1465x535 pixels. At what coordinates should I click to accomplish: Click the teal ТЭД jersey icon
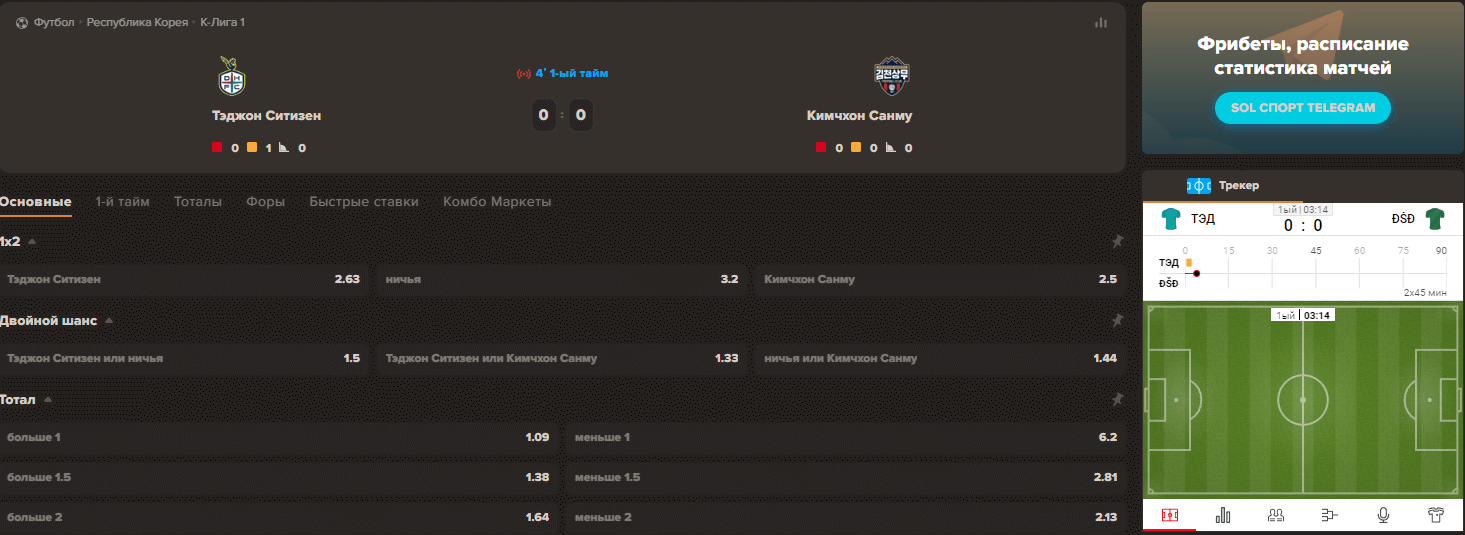coord(1171,218)
